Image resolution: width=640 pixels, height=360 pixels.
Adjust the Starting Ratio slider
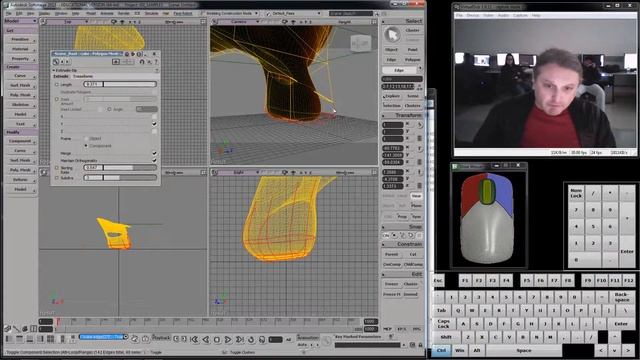(120, 168)
